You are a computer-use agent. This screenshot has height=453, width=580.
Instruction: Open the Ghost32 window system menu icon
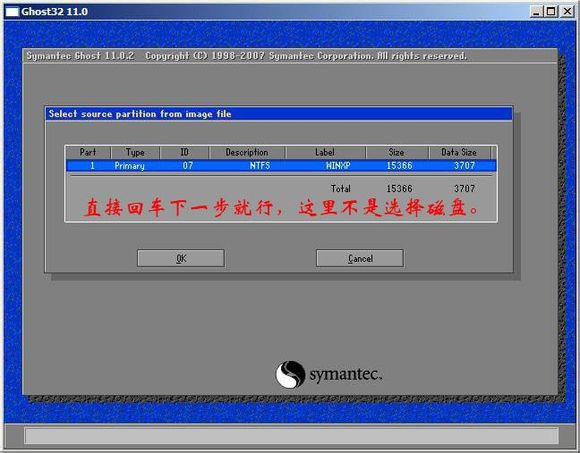[12, 11]
